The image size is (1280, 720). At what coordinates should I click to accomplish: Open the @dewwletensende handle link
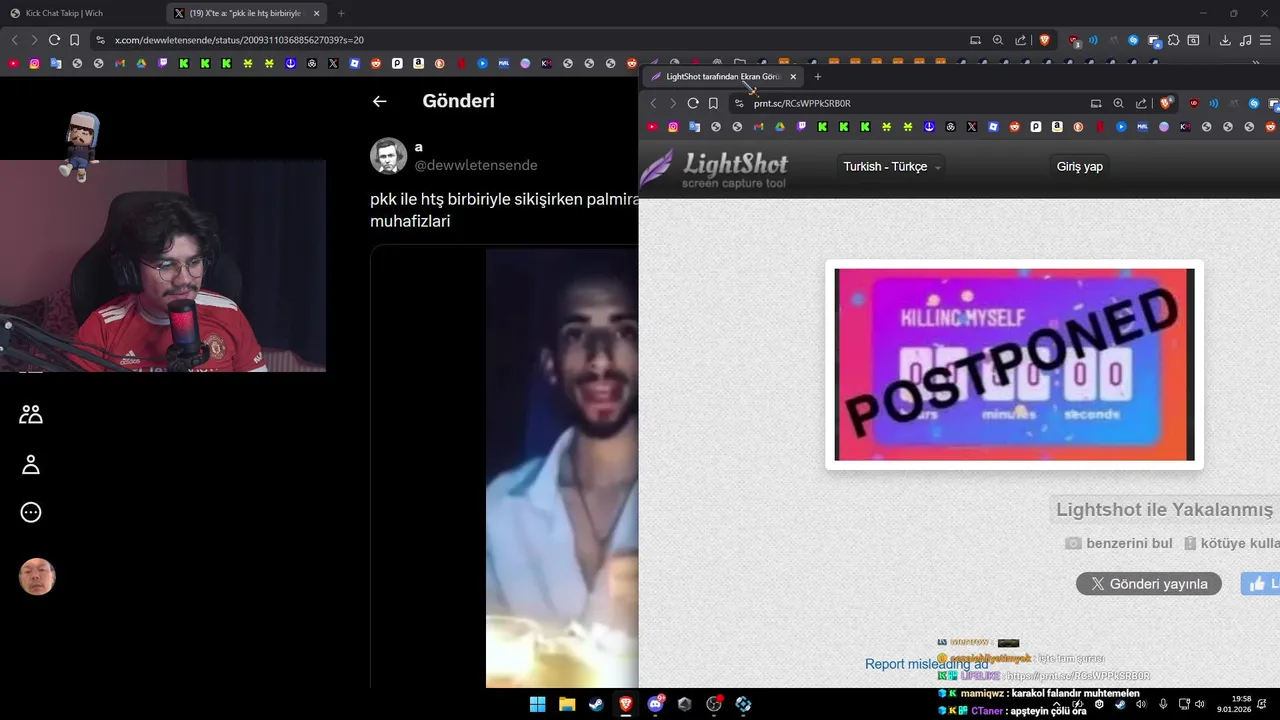pyautogui.click(x=476, y=165)
